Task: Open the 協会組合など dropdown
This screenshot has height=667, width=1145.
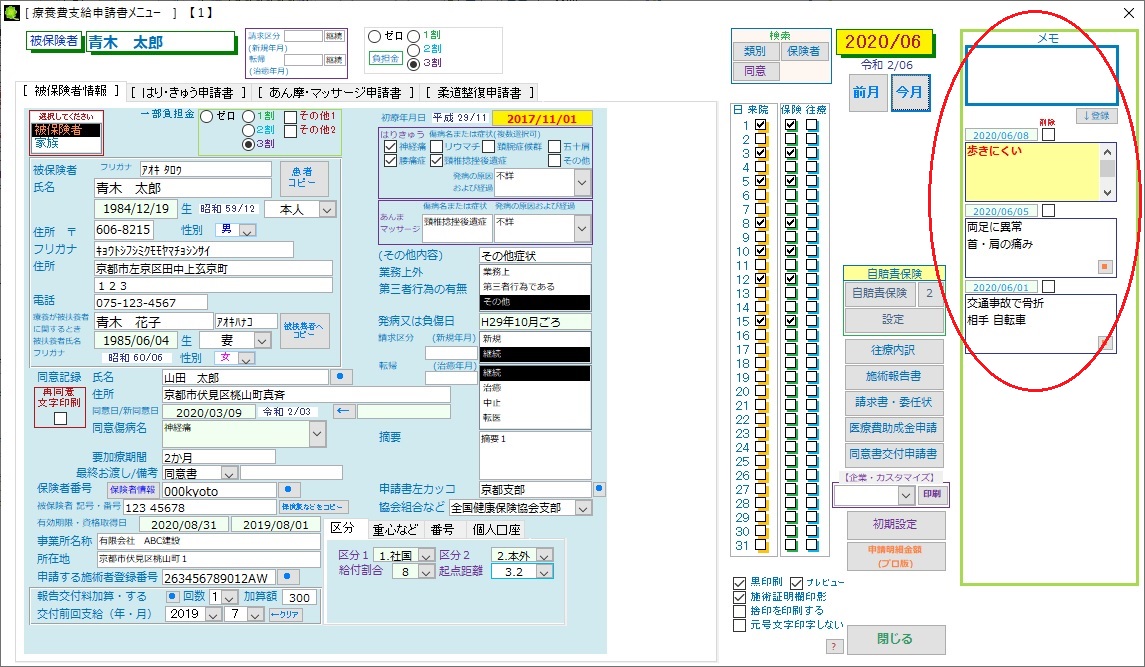Action: point(583,508)
